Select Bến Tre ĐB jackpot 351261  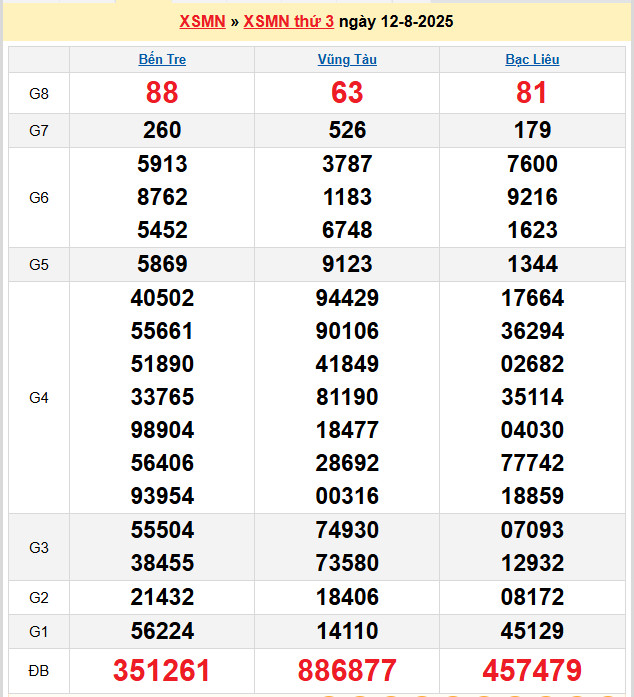[x=161, y=670]
